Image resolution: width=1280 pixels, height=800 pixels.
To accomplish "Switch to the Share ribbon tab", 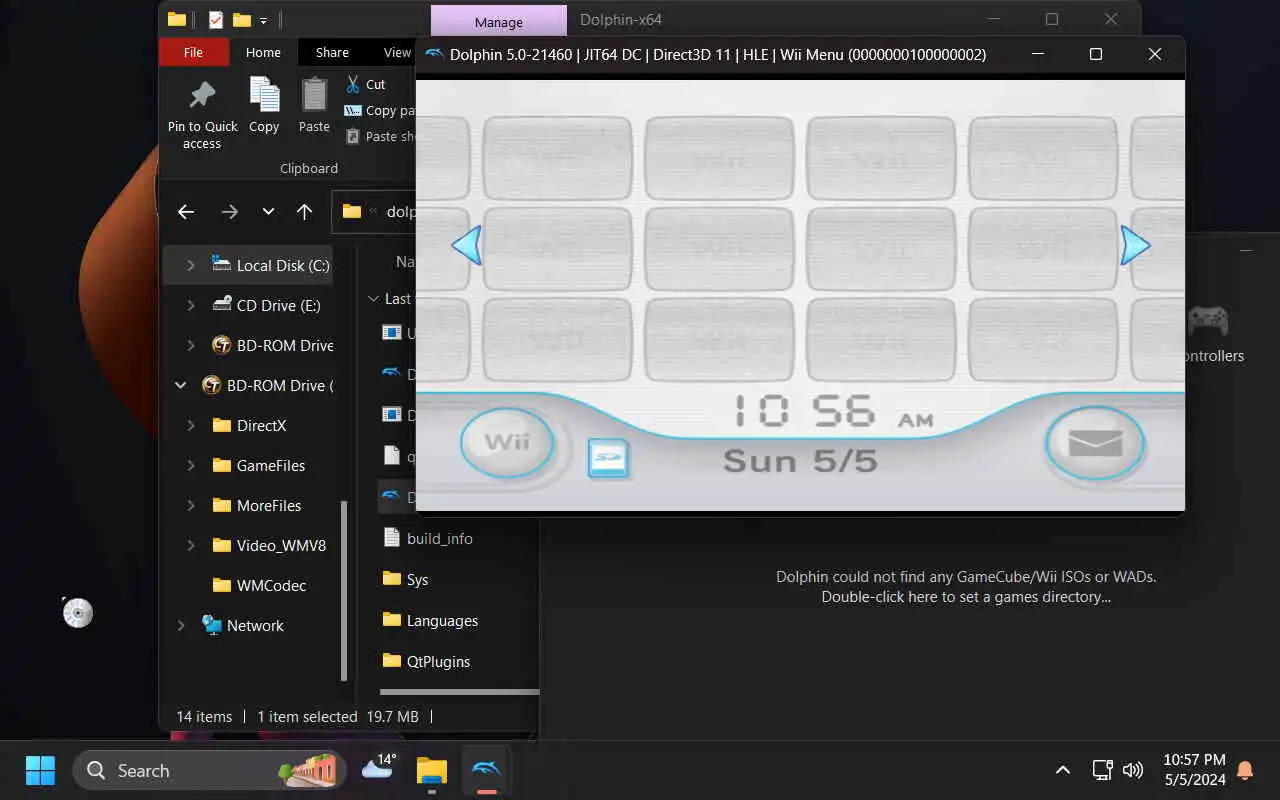I will [x=332, y=52].
